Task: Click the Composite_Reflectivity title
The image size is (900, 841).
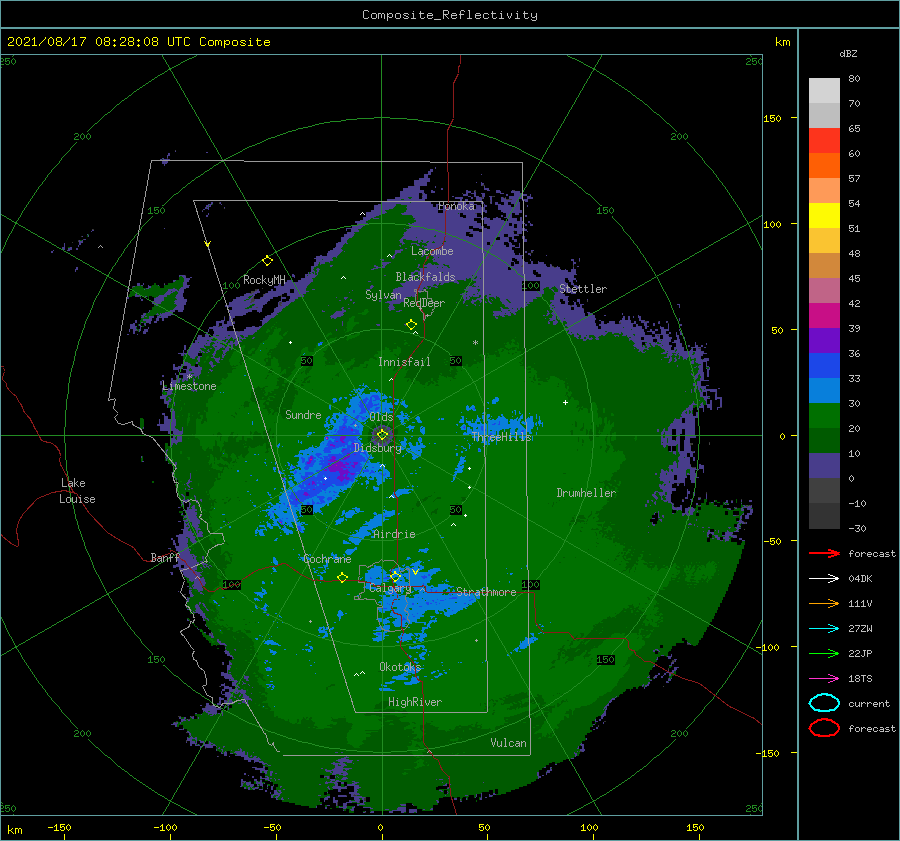Action: tap(450, 15)
